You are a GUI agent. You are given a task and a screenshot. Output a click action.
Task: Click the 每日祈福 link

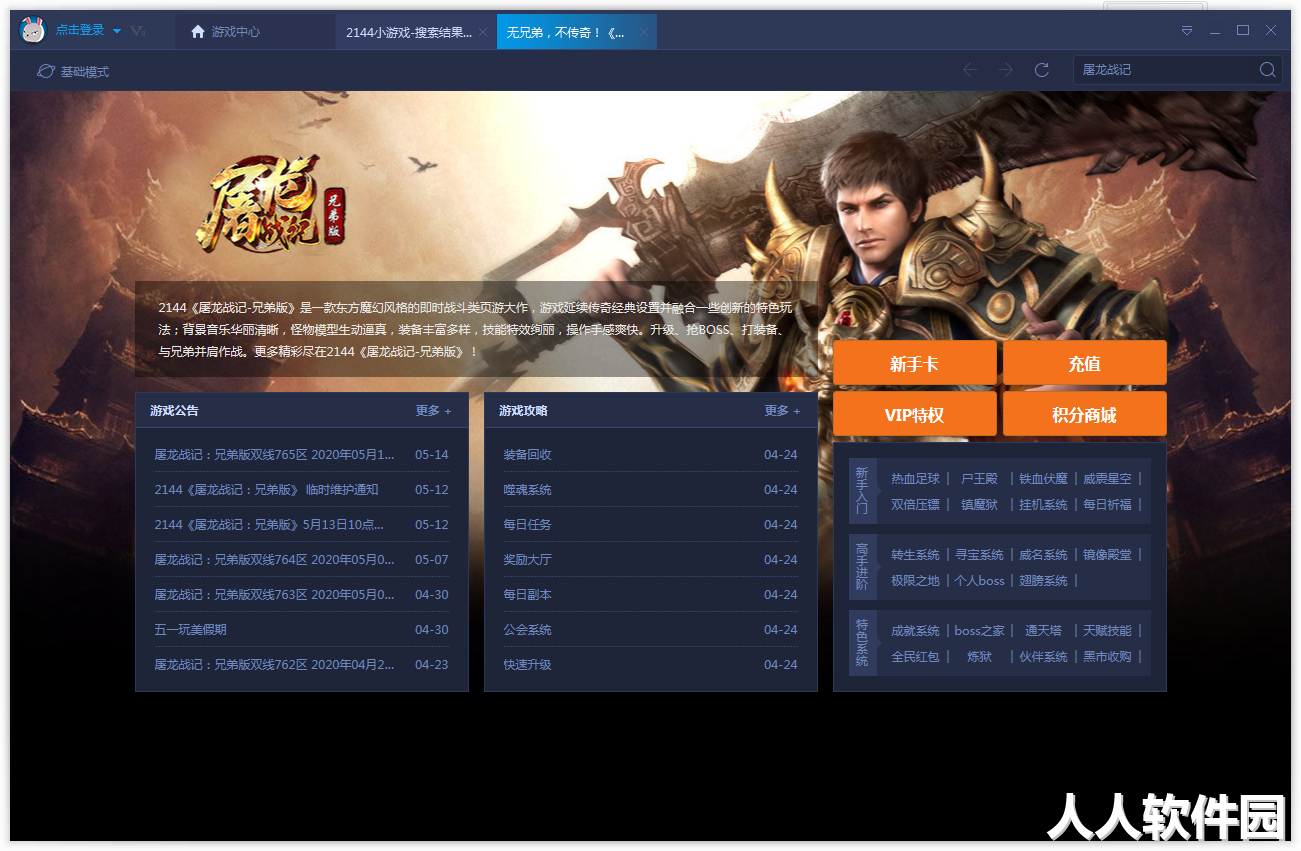tap(1107, 505)
